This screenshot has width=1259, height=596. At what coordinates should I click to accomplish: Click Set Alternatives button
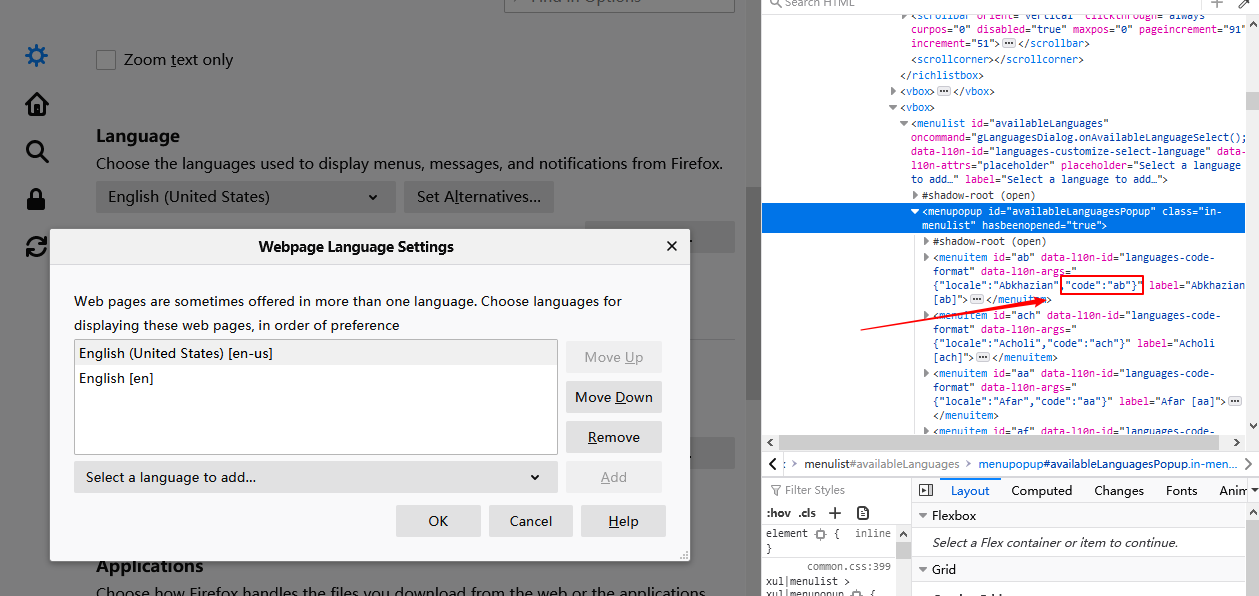[x=479, y=197]
